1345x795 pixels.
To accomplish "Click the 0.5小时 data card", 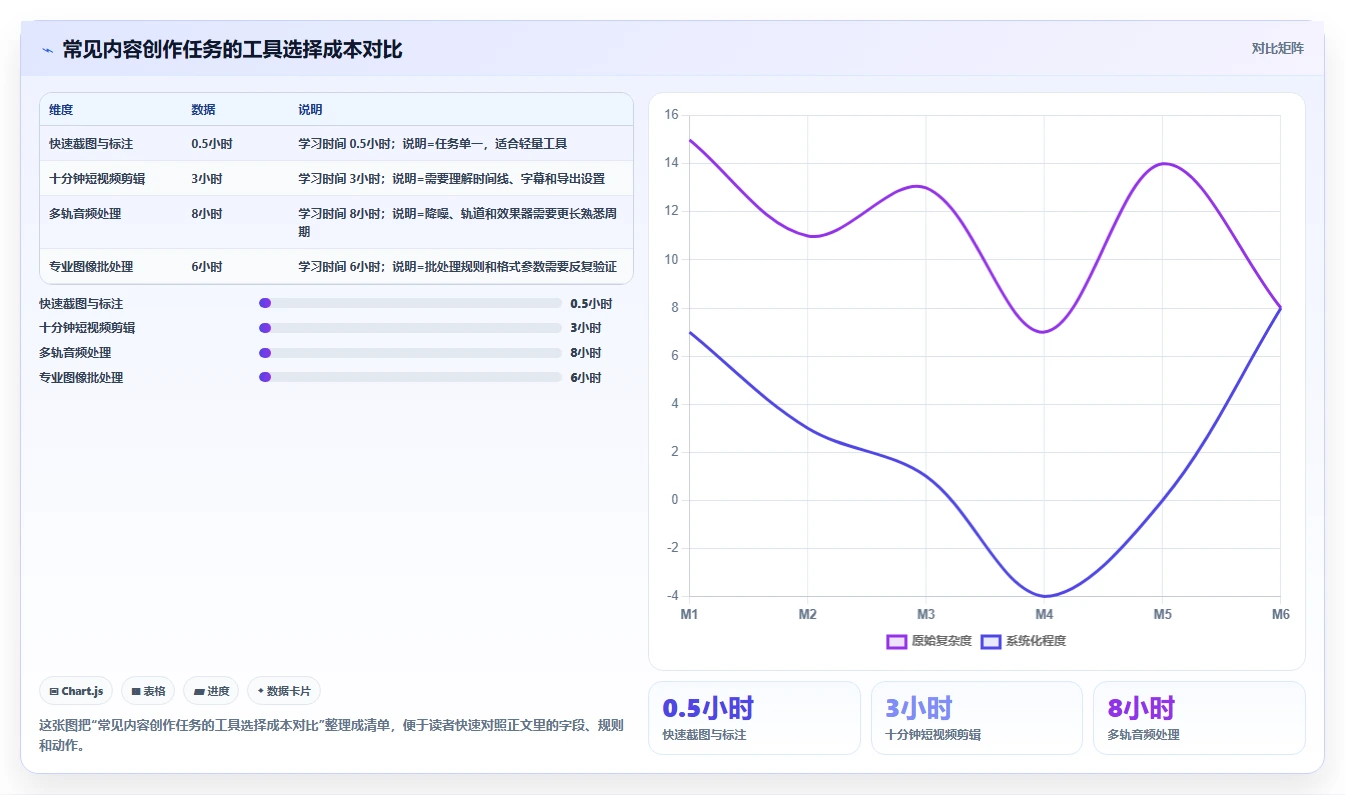I will coord(754,718).
